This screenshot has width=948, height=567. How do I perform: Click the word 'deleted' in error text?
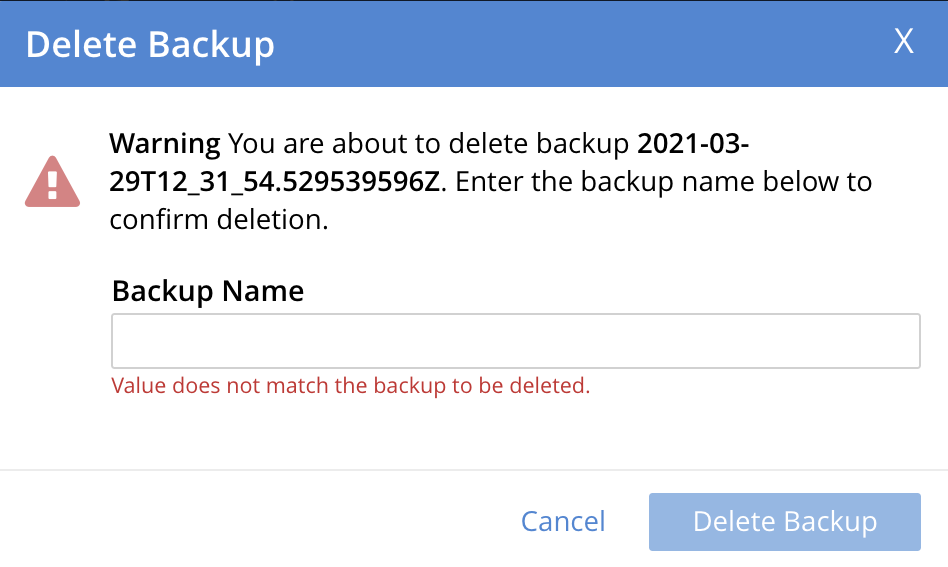coord(555,386)
